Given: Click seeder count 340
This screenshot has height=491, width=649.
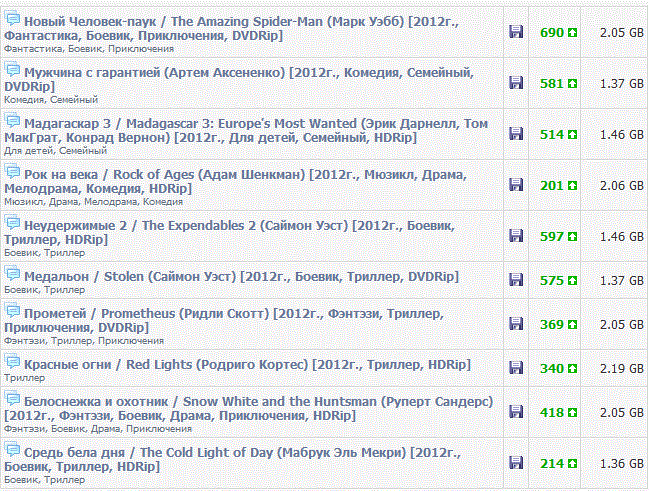Looking at the screenshot, I should click(552, 368).
